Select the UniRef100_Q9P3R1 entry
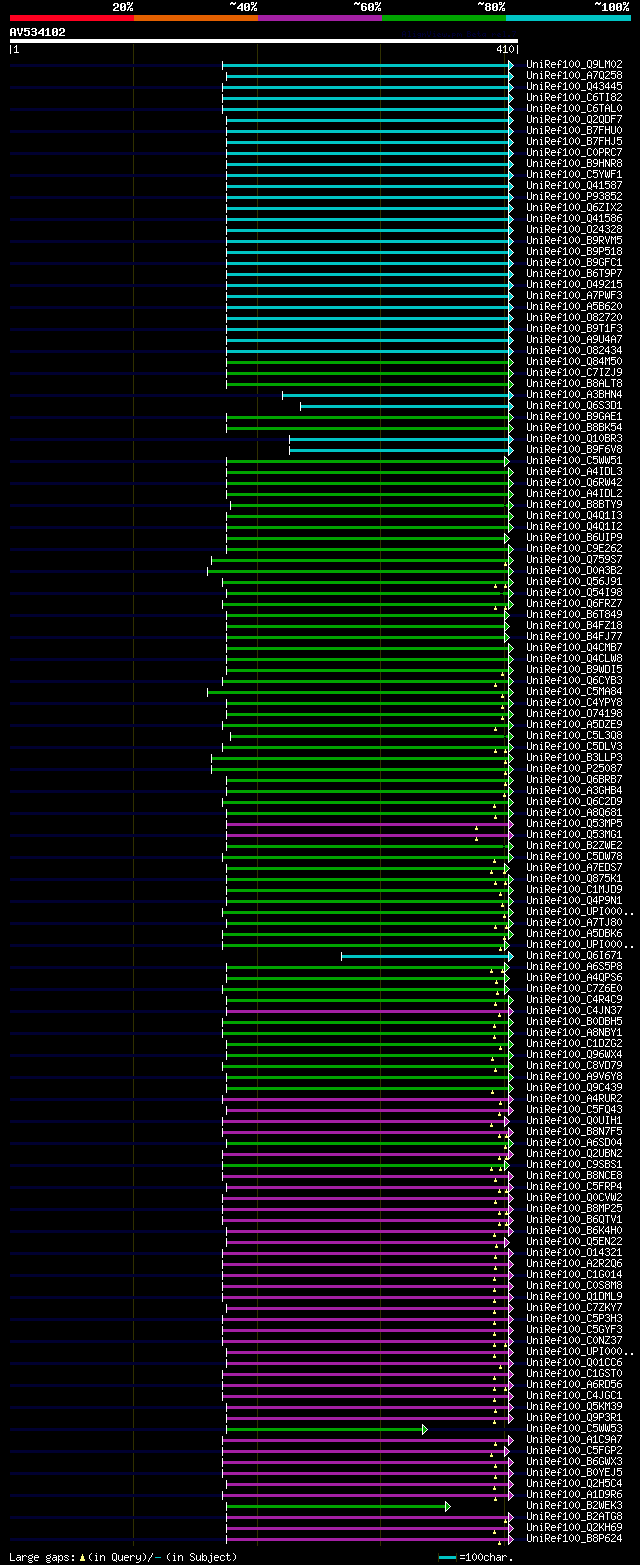640x1565 pixels. point(574,1417)
